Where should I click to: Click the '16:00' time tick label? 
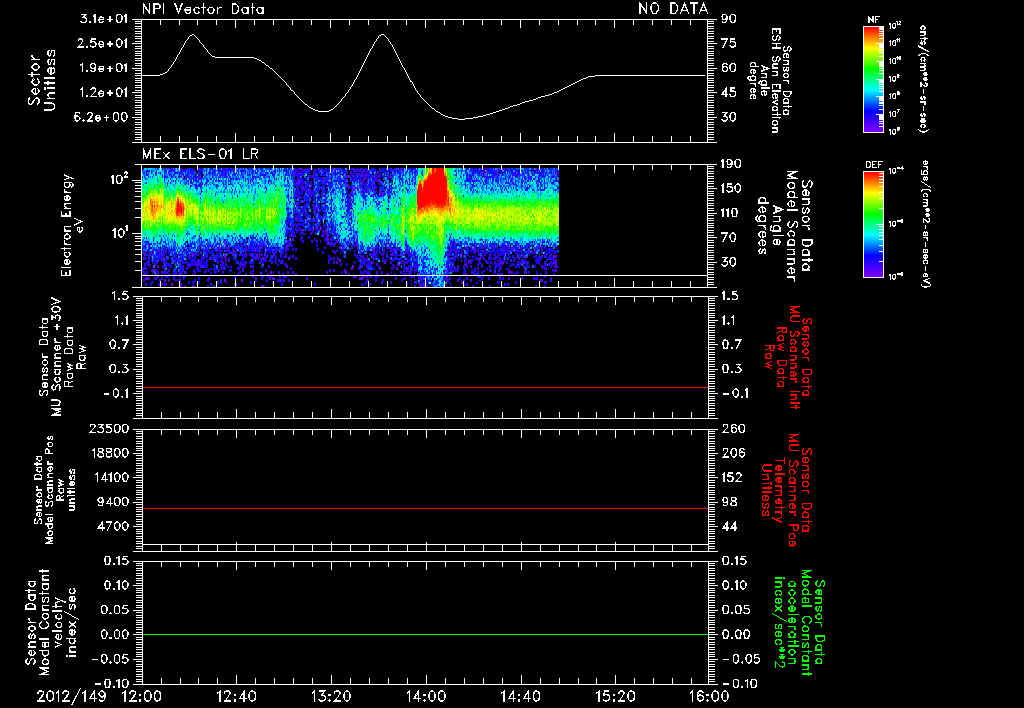(x=709, y=696)
